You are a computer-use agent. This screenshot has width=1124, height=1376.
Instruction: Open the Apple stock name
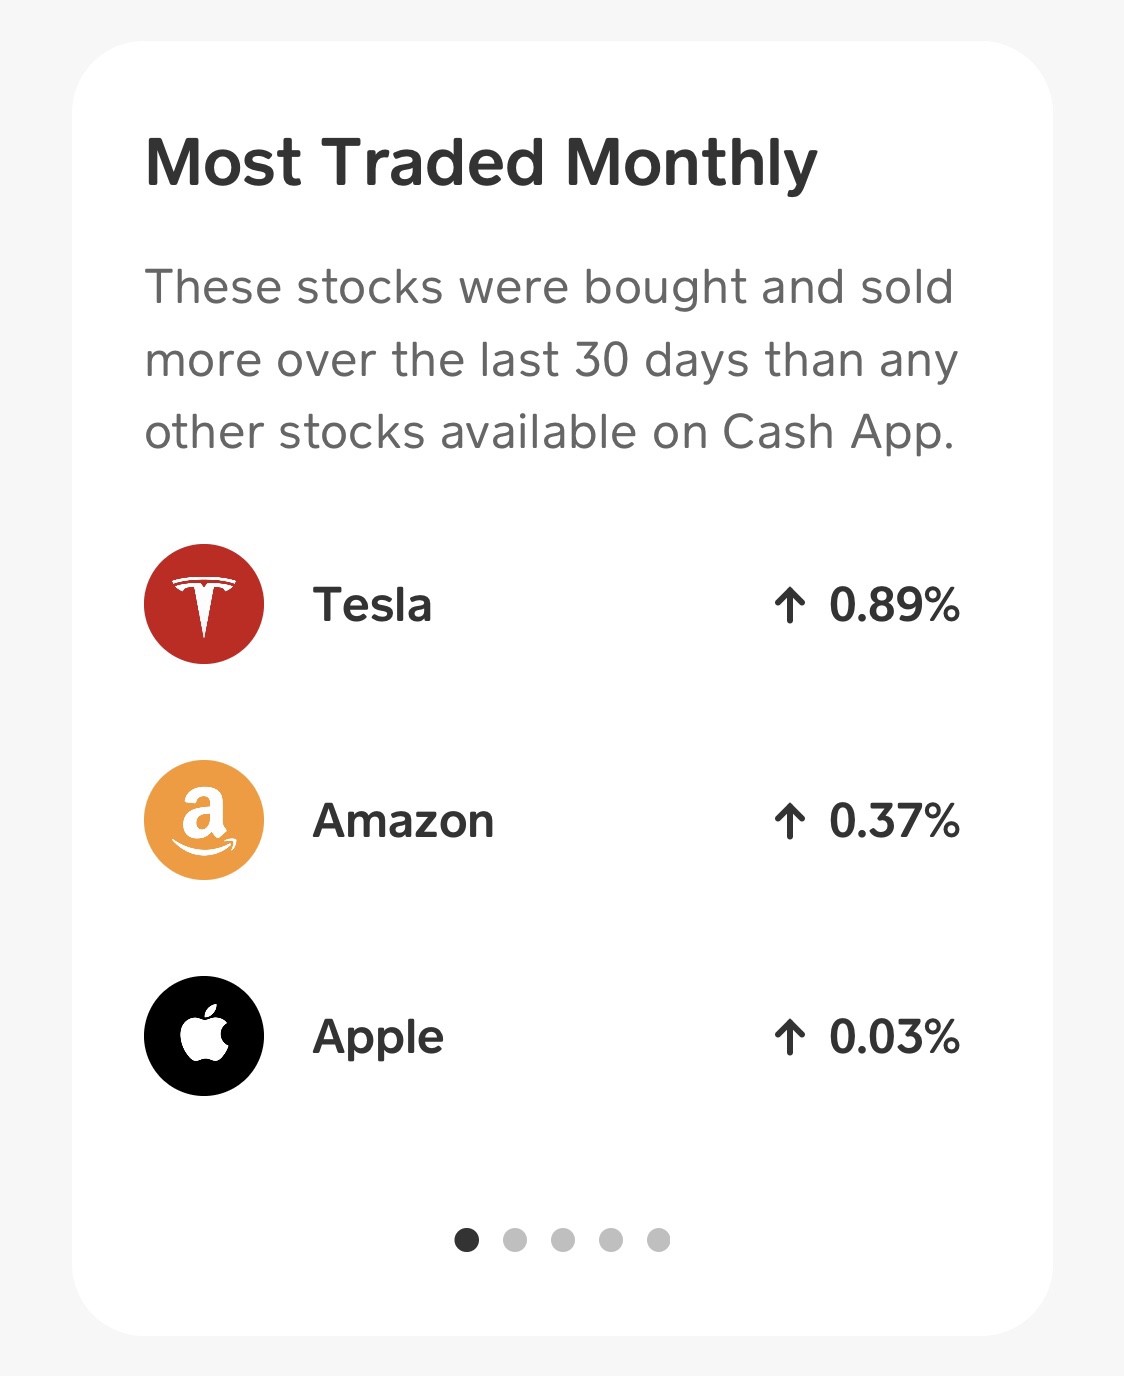click(378, 1037)
